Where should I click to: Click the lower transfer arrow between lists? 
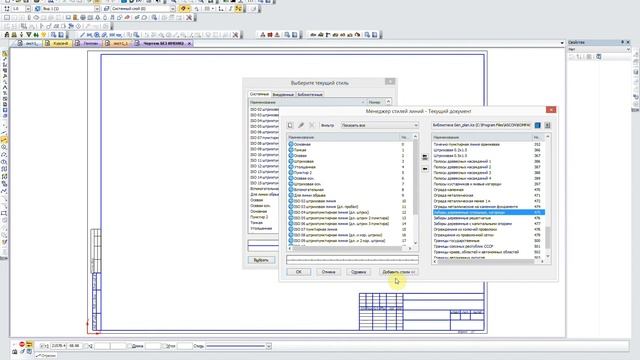coord(425,169)
